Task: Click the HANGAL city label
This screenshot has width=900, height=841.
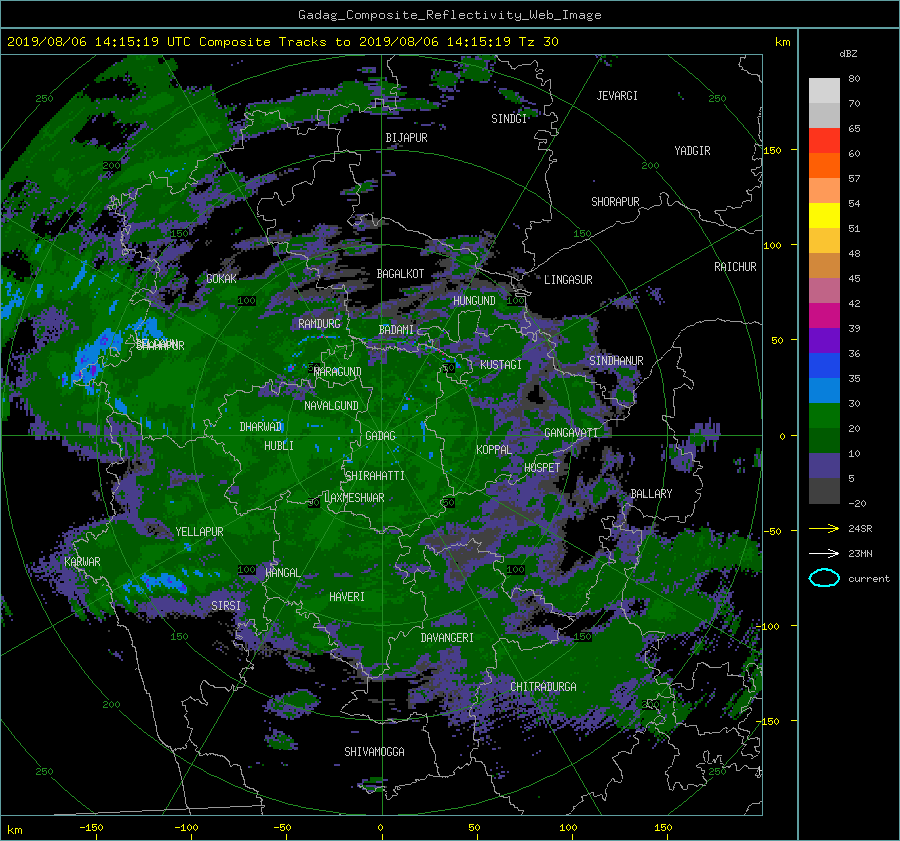Action: 283,573
